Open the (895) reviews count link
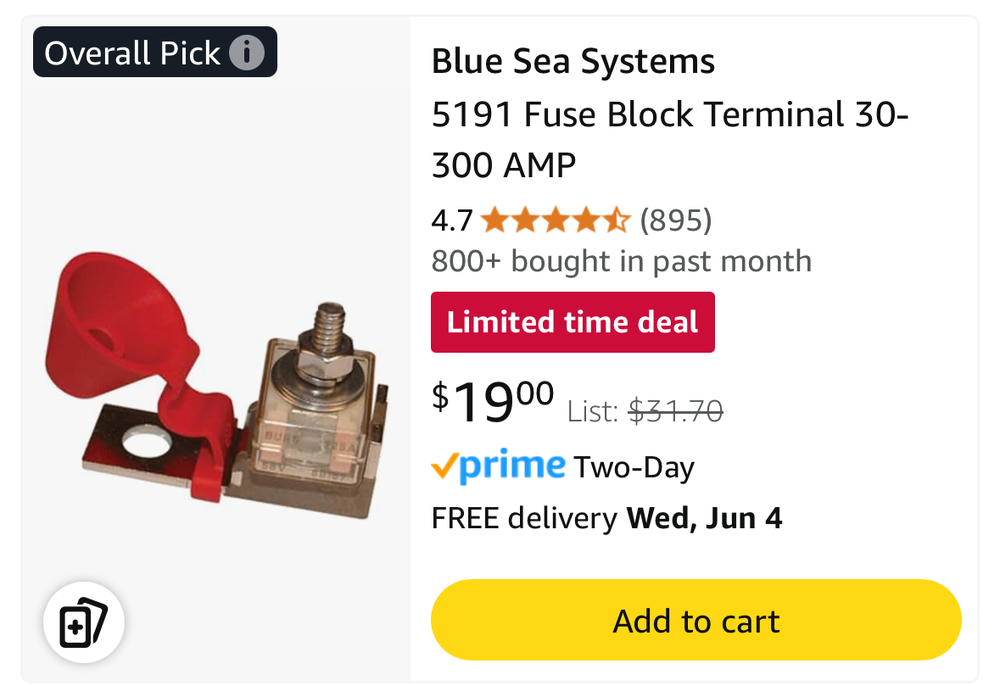The height and width of the screenshot is (686, 1000). 676,219
